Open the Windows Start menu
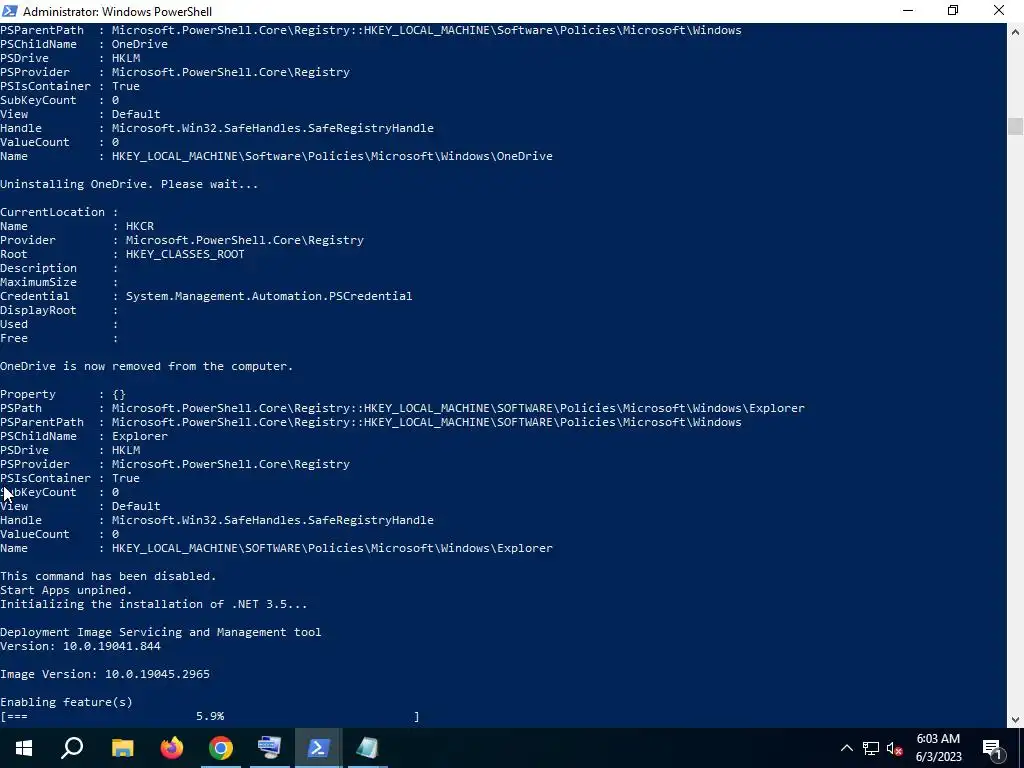Viewport: 1024px width, 768px height. 24,748
